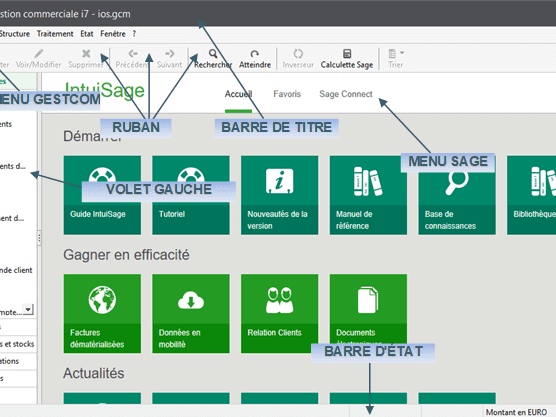Open Nouveautés de la version tile
The height and width of the screenshot is (417, 556).
(279, 195)
